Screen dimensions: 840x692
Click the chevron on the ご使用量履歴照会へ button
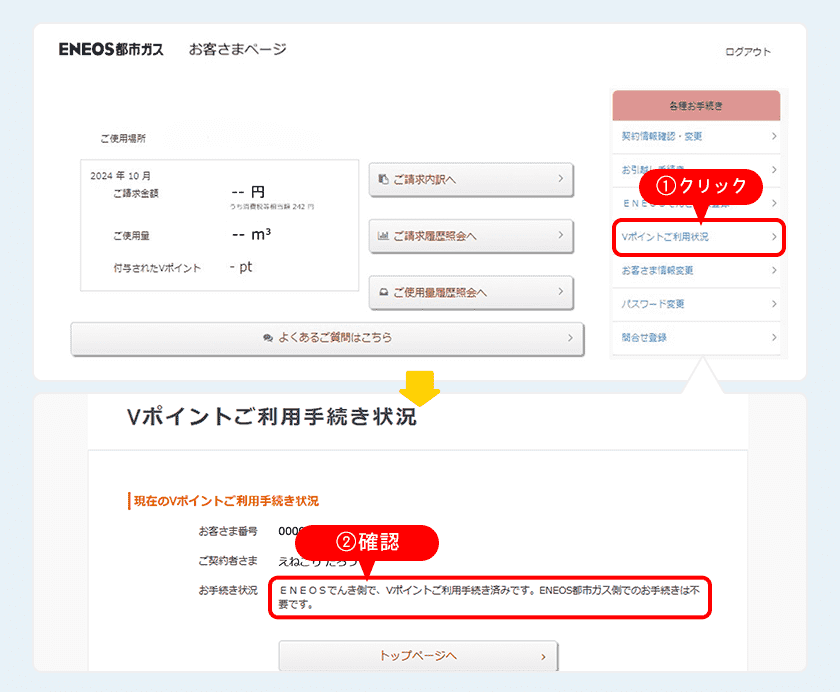point(560,291)
